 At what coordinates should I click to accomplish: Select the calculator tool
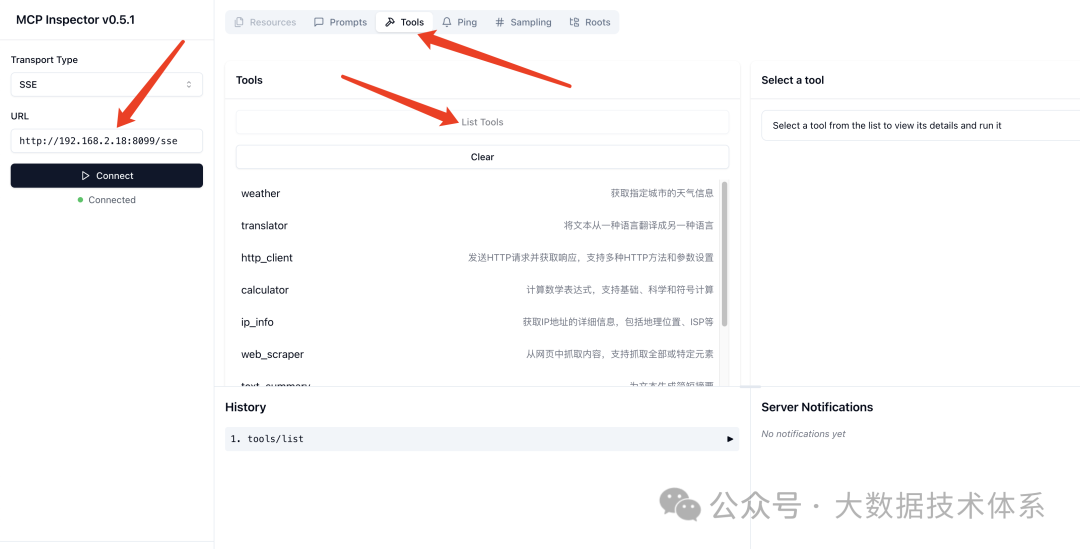(x=477, y=290)
